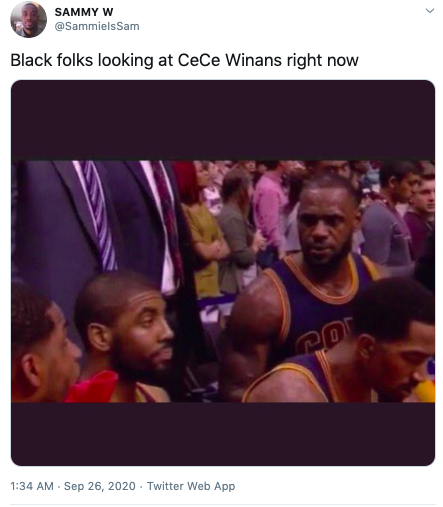Click the woman in mustard top in crowd
Screen dimensions: 443x507
(203, 230)
